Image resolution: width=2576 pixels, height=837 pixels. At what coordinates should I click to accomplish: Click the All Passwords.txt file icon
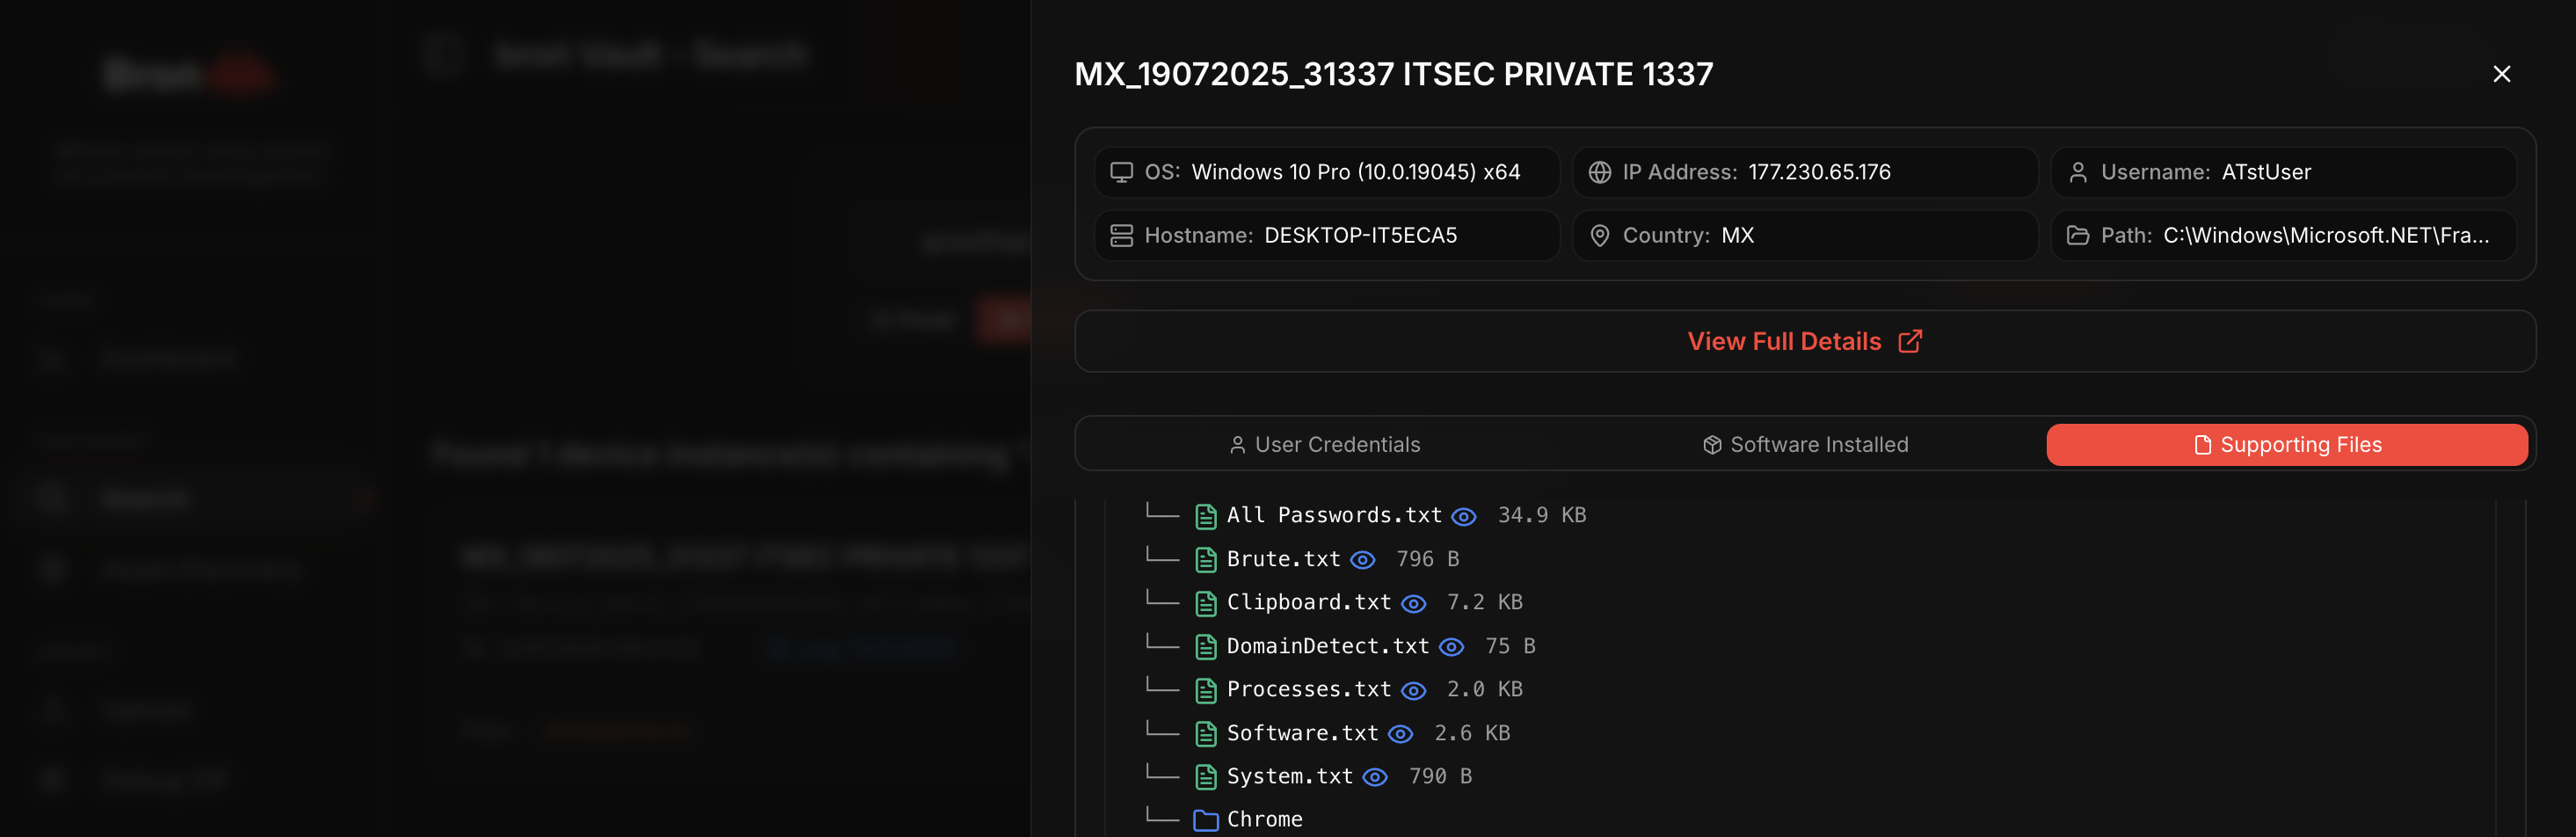point(1206,516)
